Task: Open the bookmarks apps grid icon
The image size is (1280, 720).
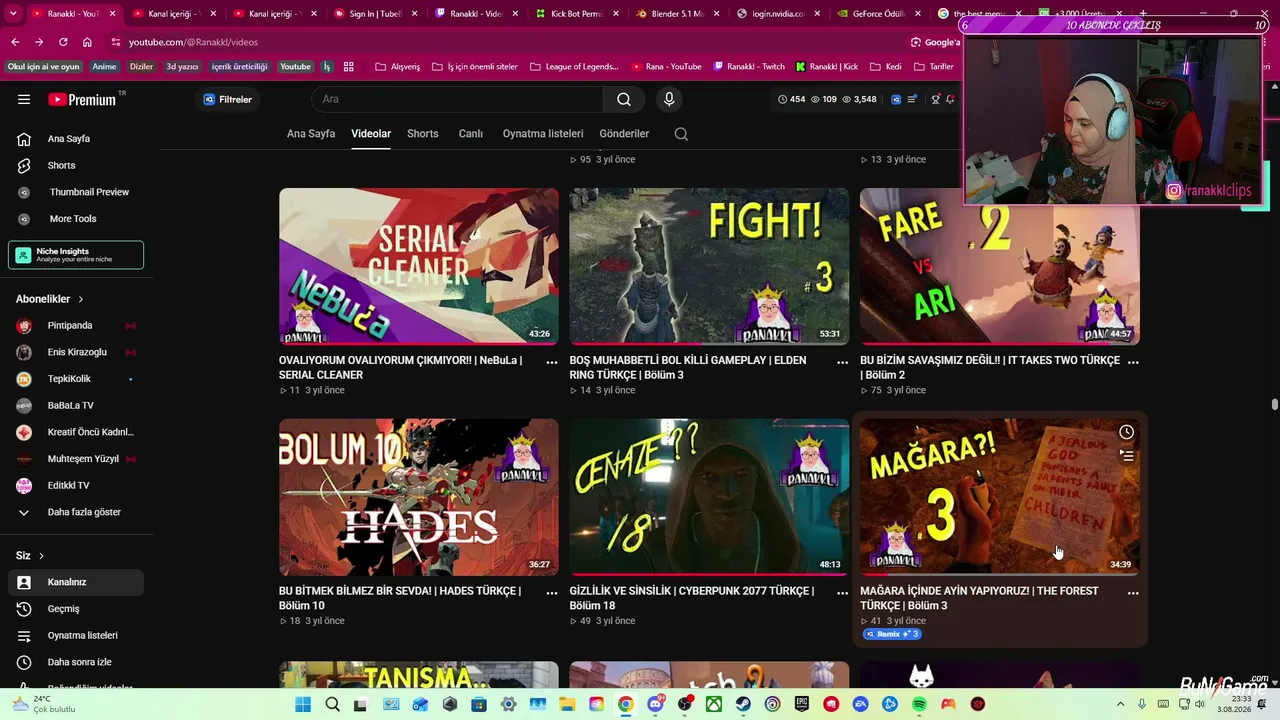Action: click(x=349, y=67)
